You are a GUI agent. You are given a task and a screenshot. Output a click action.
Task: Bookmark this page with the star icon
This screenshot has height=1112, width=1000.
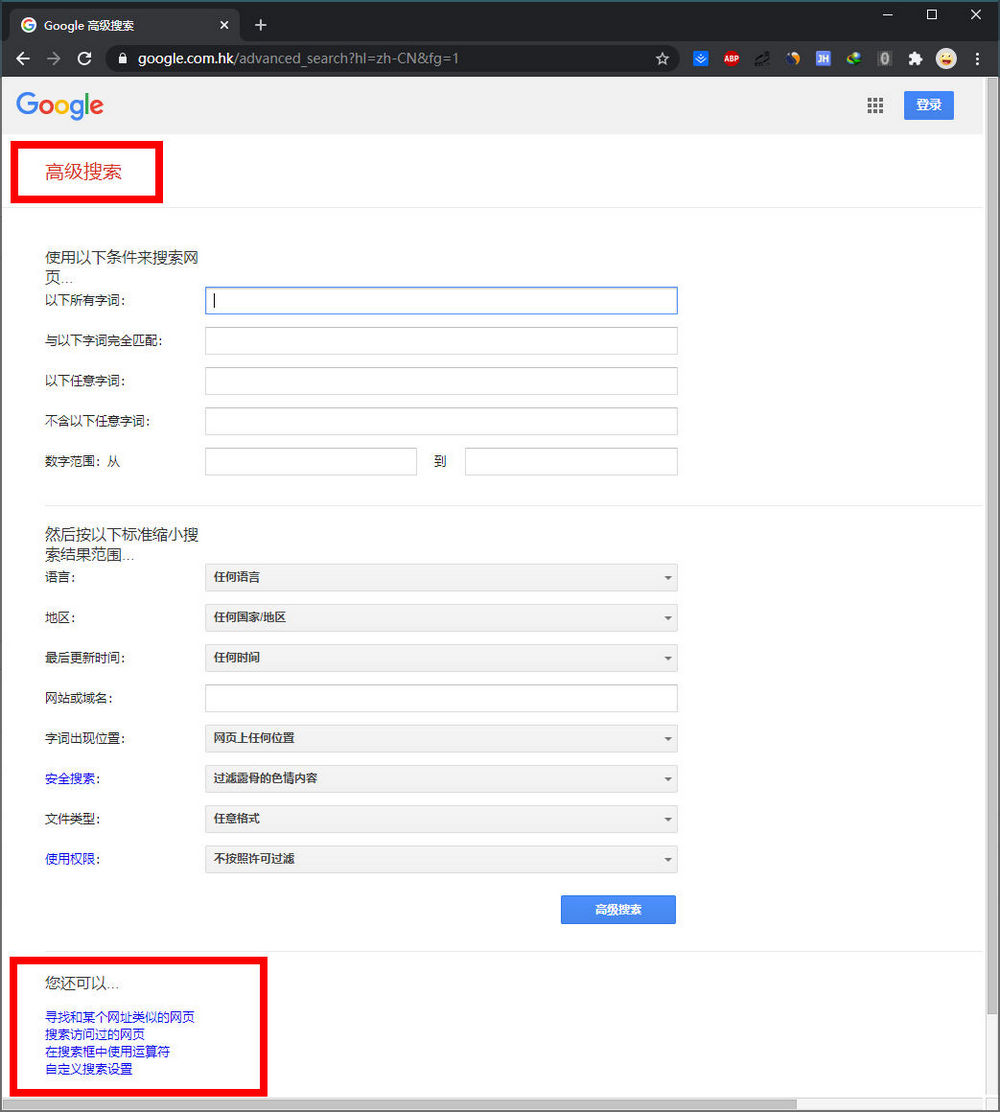tap(662, 59)
